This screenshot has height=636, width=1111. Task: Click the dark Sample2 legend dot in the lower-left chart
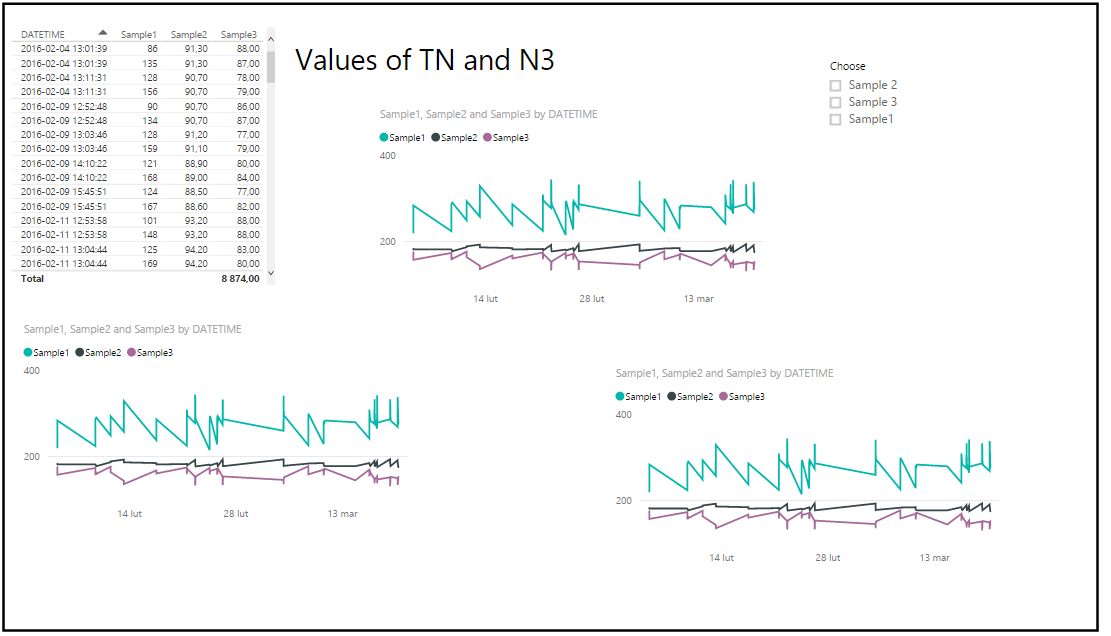coord(80,352)
